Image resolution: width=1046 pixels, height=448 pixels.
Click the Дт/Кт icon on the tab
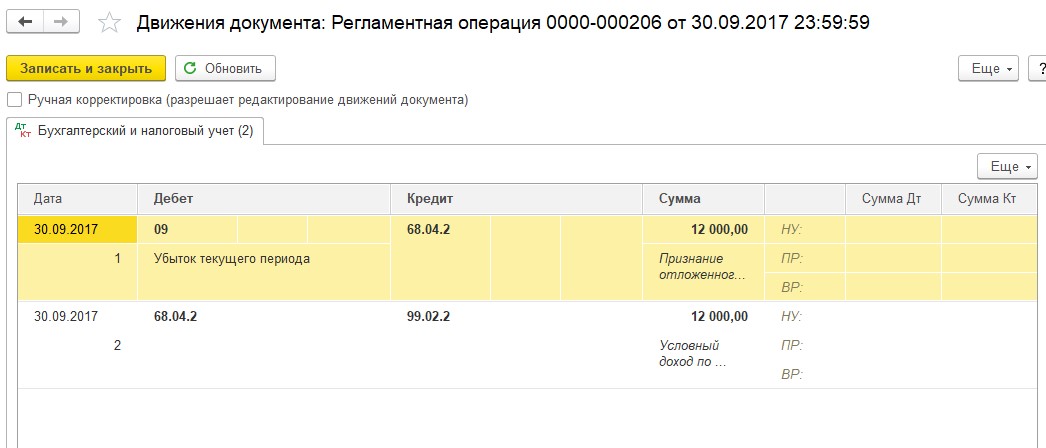tap(26, 130)
